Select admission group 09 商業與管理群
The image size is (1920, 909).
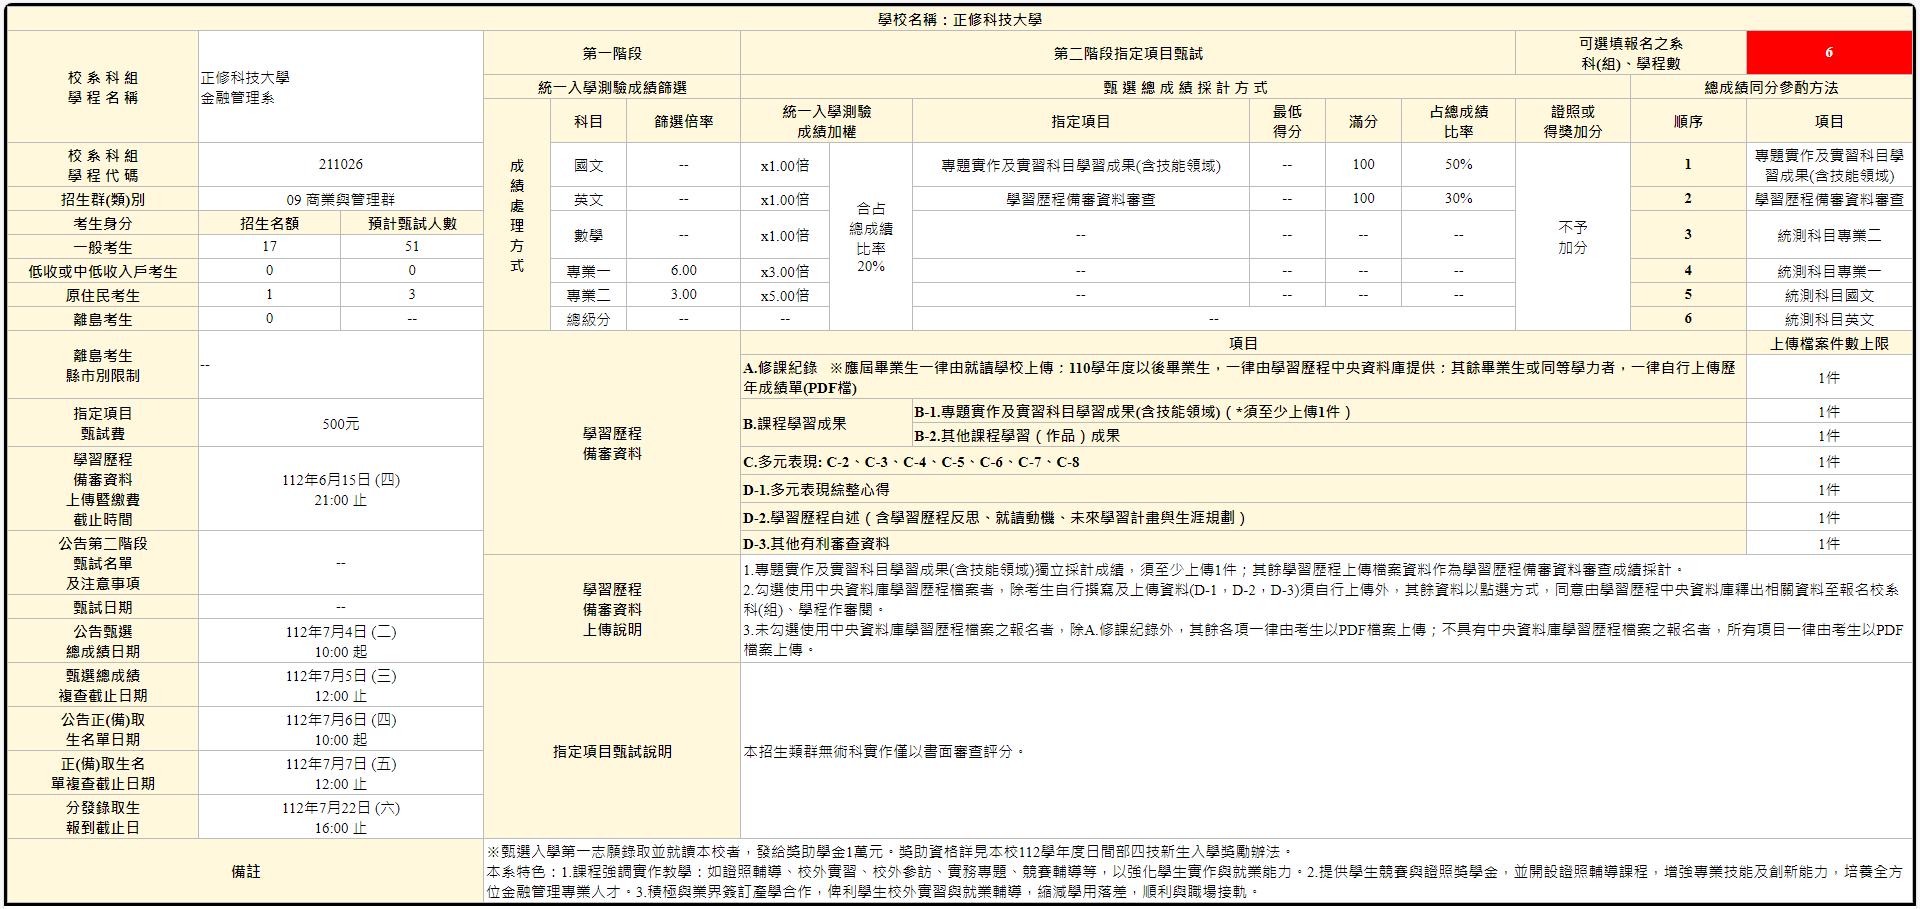tap(340, 199)
